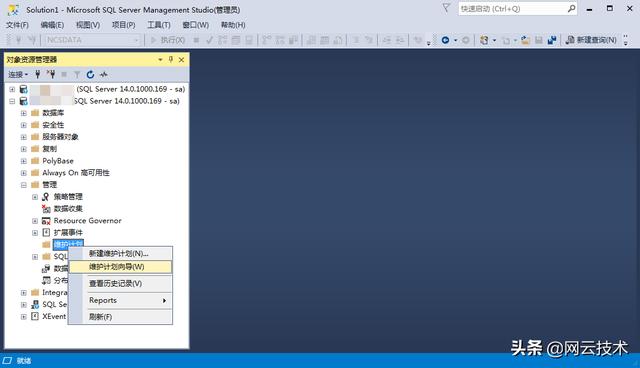Click the 就绪 status bar text

point(24,361)
